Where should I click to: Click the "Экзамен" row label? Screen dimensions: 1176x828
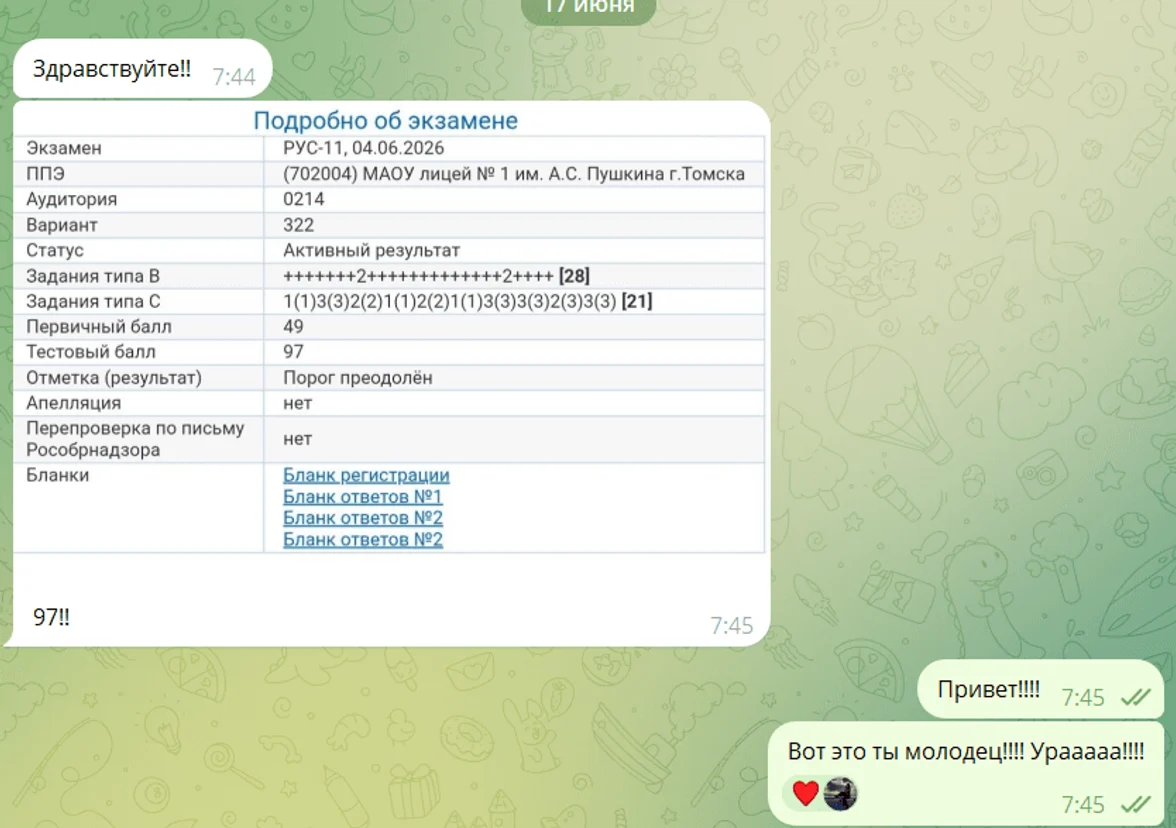tap(64, 148)
